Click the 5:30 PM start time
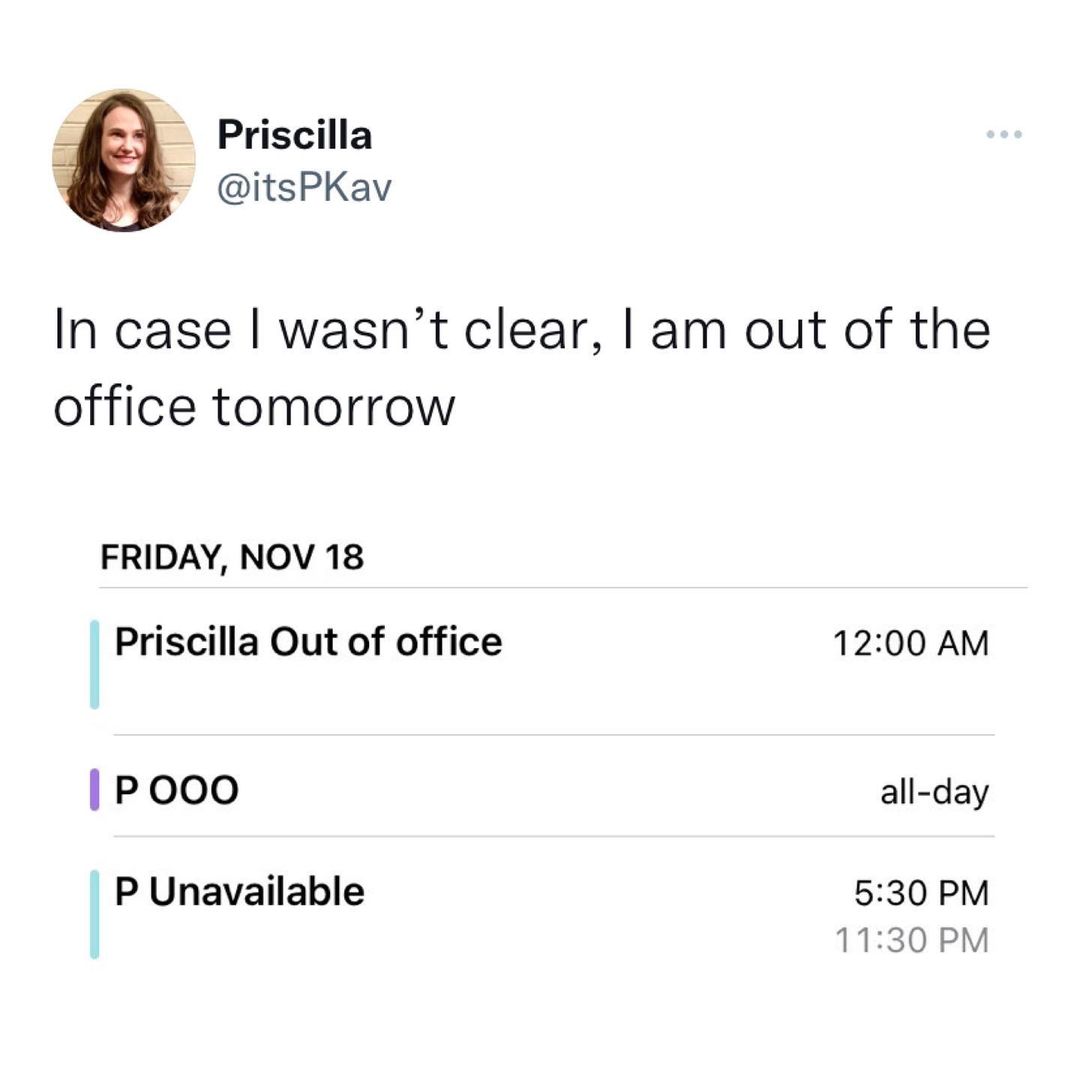The height and width of the screenshot is (1080, 1080). tap(921, 892)
